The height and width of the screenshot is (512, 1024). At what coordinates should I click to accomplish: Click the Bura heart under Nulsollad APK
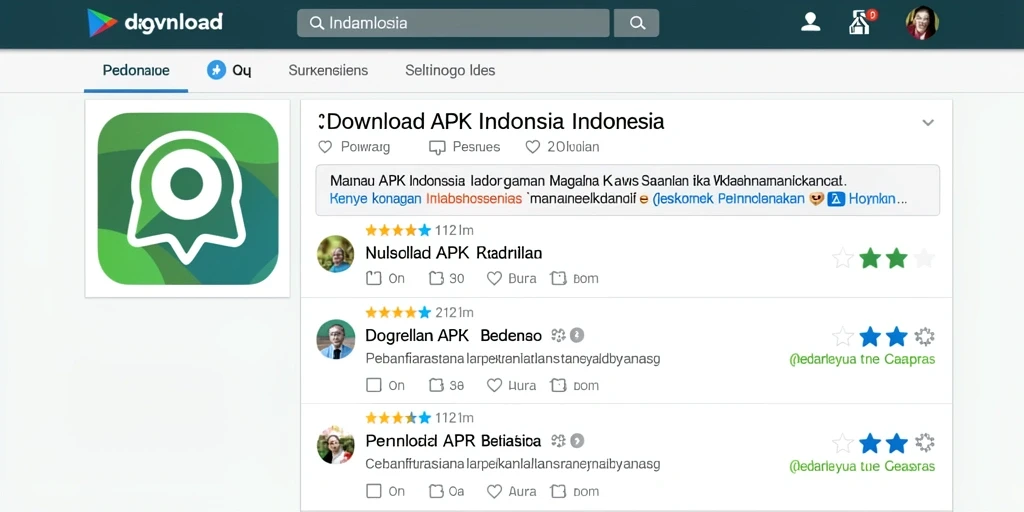(494, 279)
